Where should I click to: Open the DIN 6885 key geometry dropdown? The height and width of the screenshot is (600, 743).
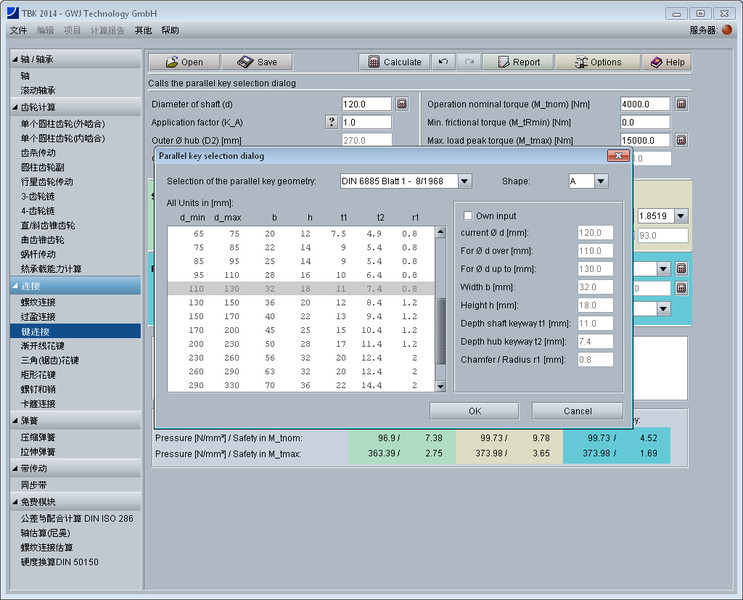pyautogui.click(x=465, y=181)
